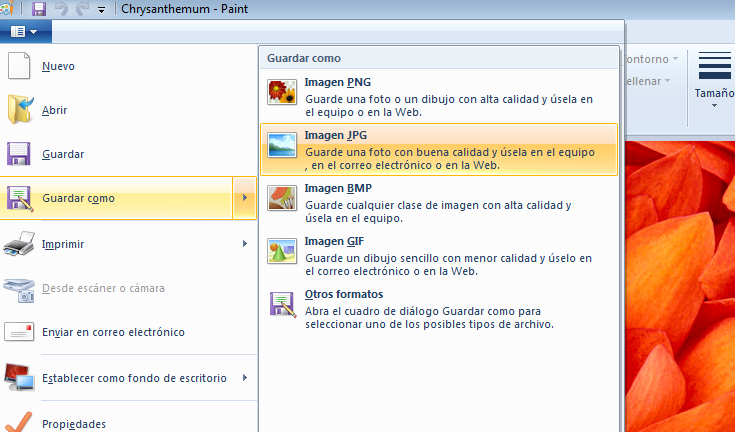Viewport: 735px width, 432px height.
Task: Click the Nuevo blank page icon
Action: (20, 66)
